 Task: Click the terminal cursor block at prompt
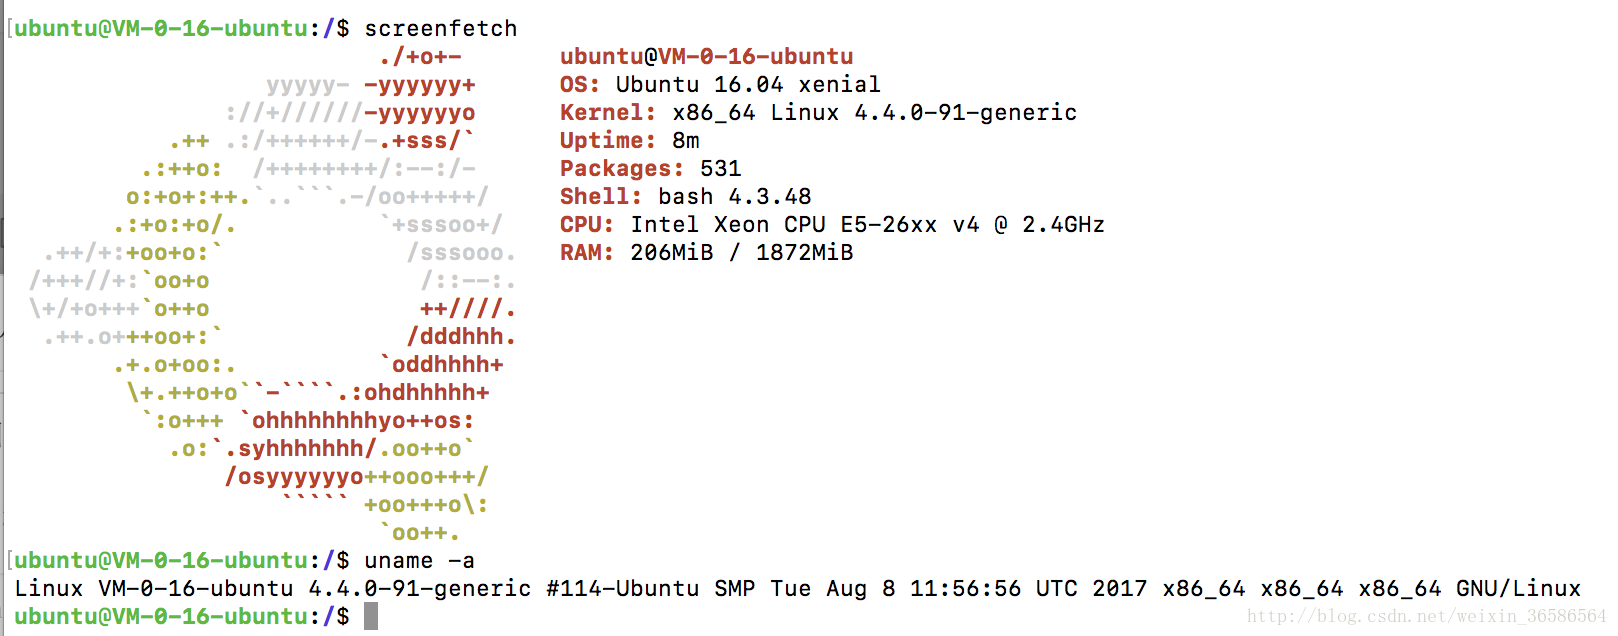(x=371, y=616)
